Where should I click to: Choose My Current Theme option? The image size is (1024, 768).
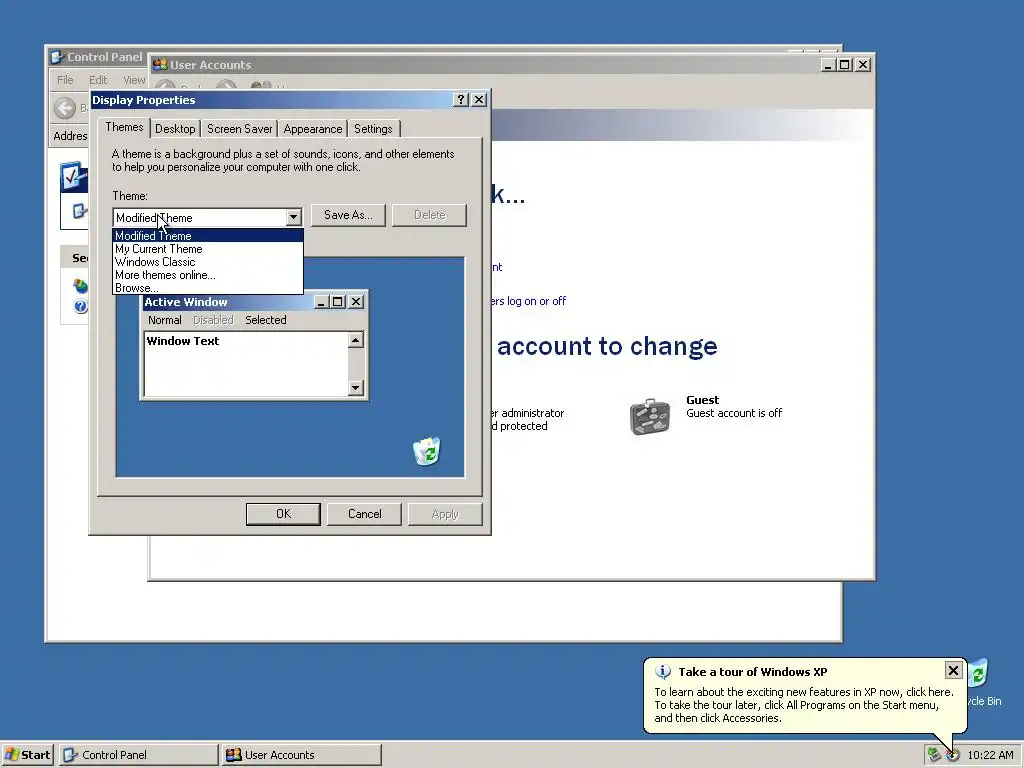pyautogui.click(x=208, y=249)
